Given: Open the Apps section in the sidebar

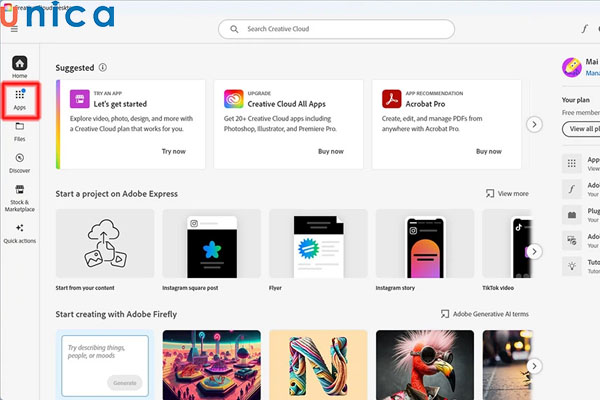Looking at the screenshot, I should (20, 98).
